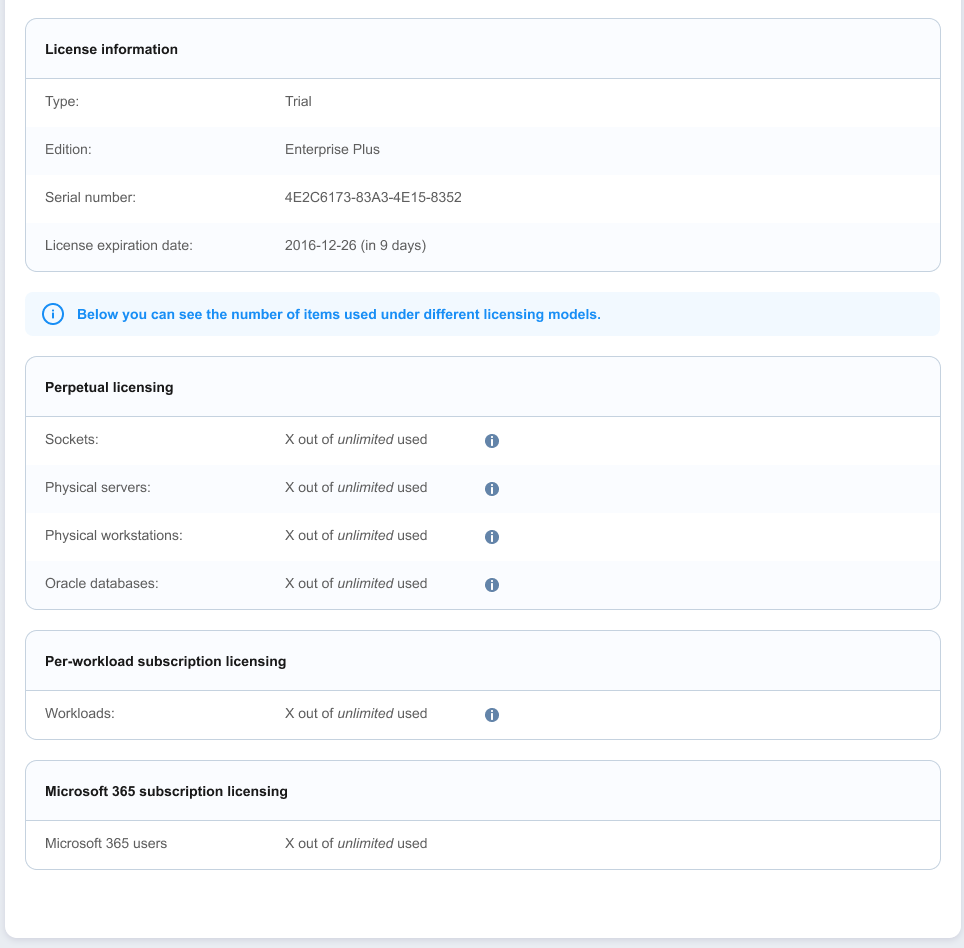964x948 pixels.
Task: Click the Workloads row label
Action: 80,713
